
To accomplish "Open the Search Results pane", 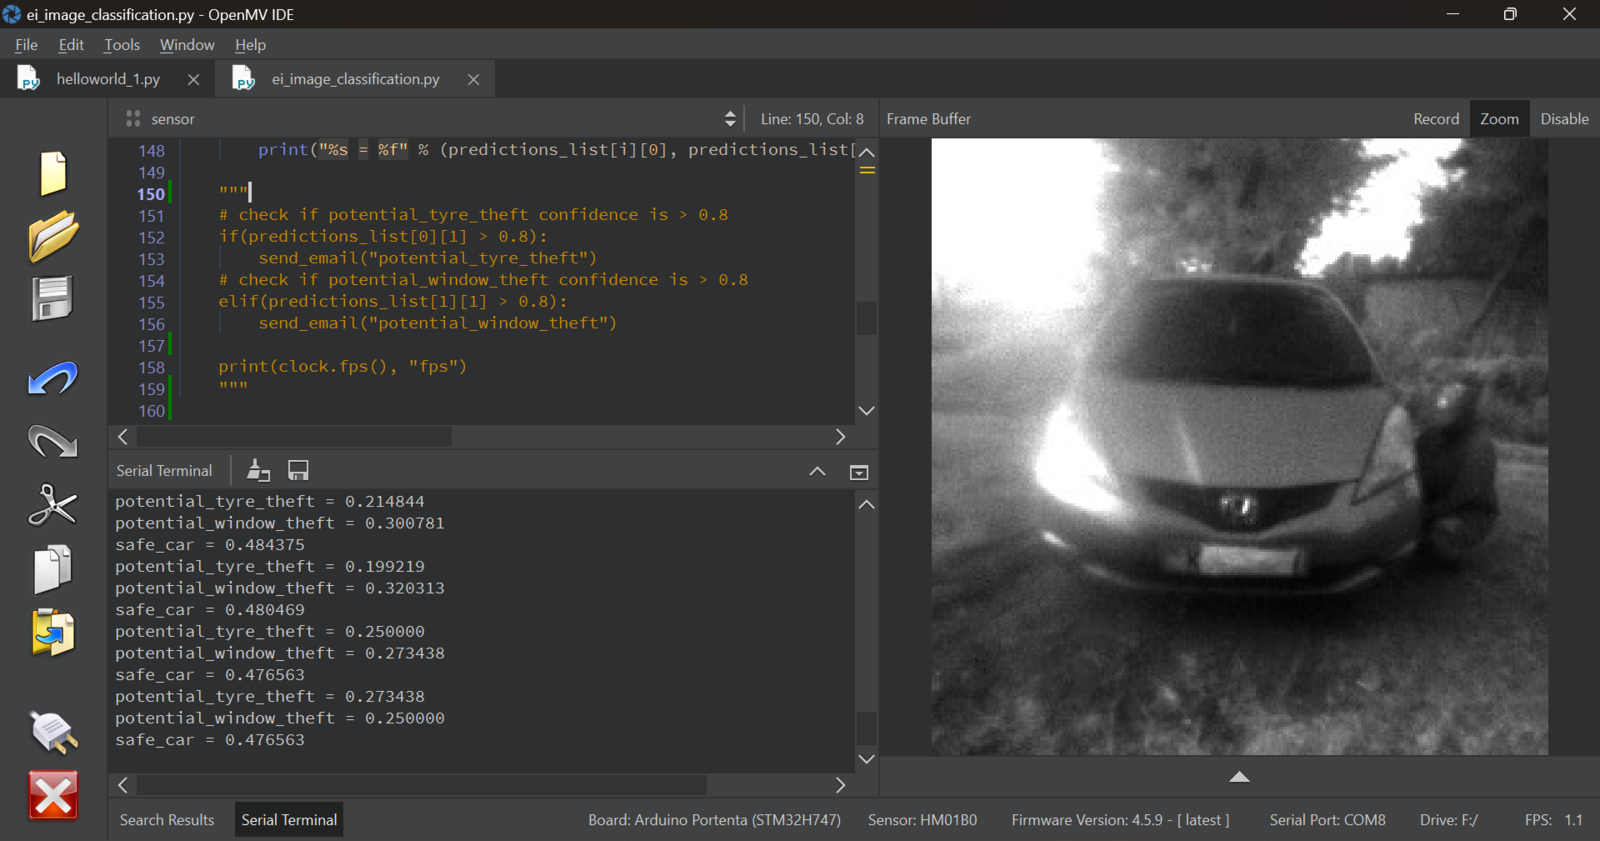I will click(x=167, y=820).
